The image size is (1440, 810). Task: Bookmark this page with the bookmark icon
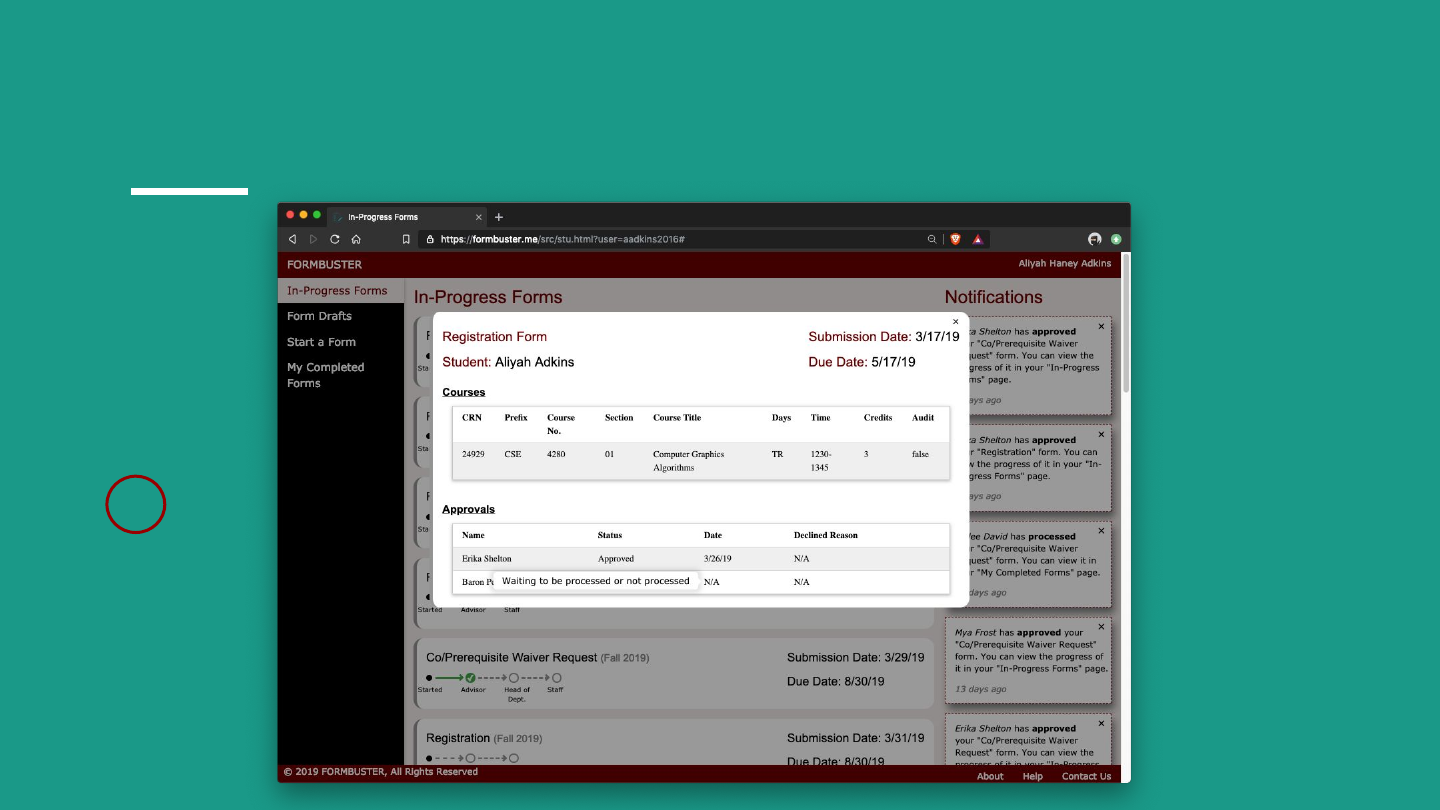406,239
